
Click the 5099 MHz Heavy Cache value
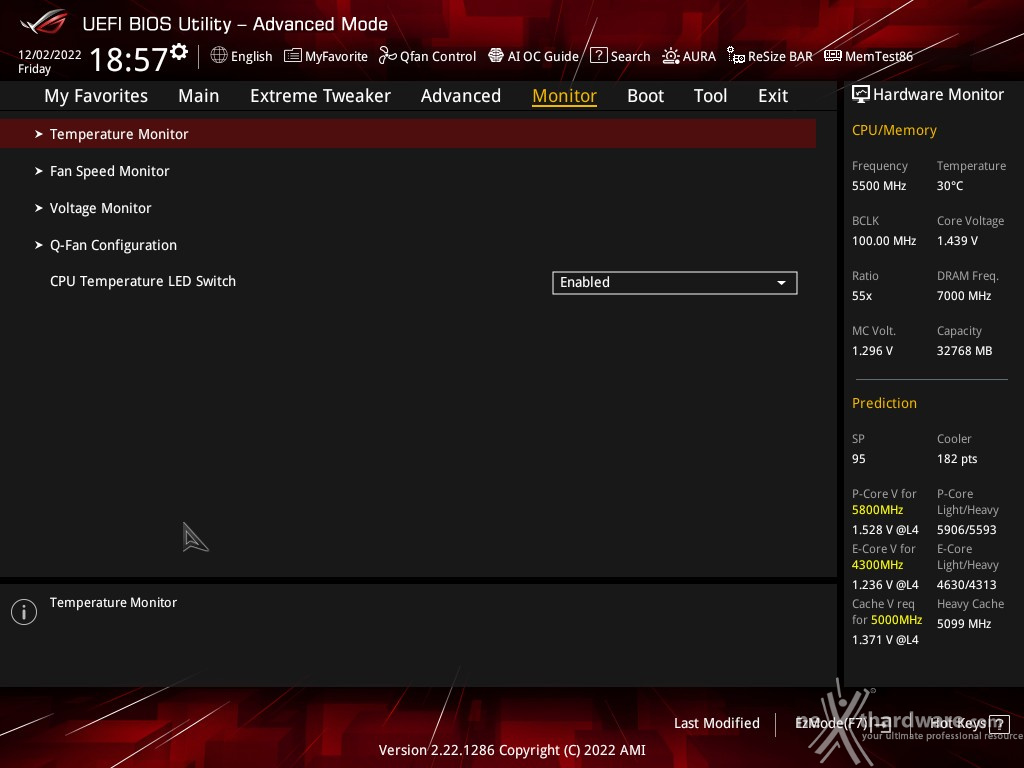click(964, 624)
